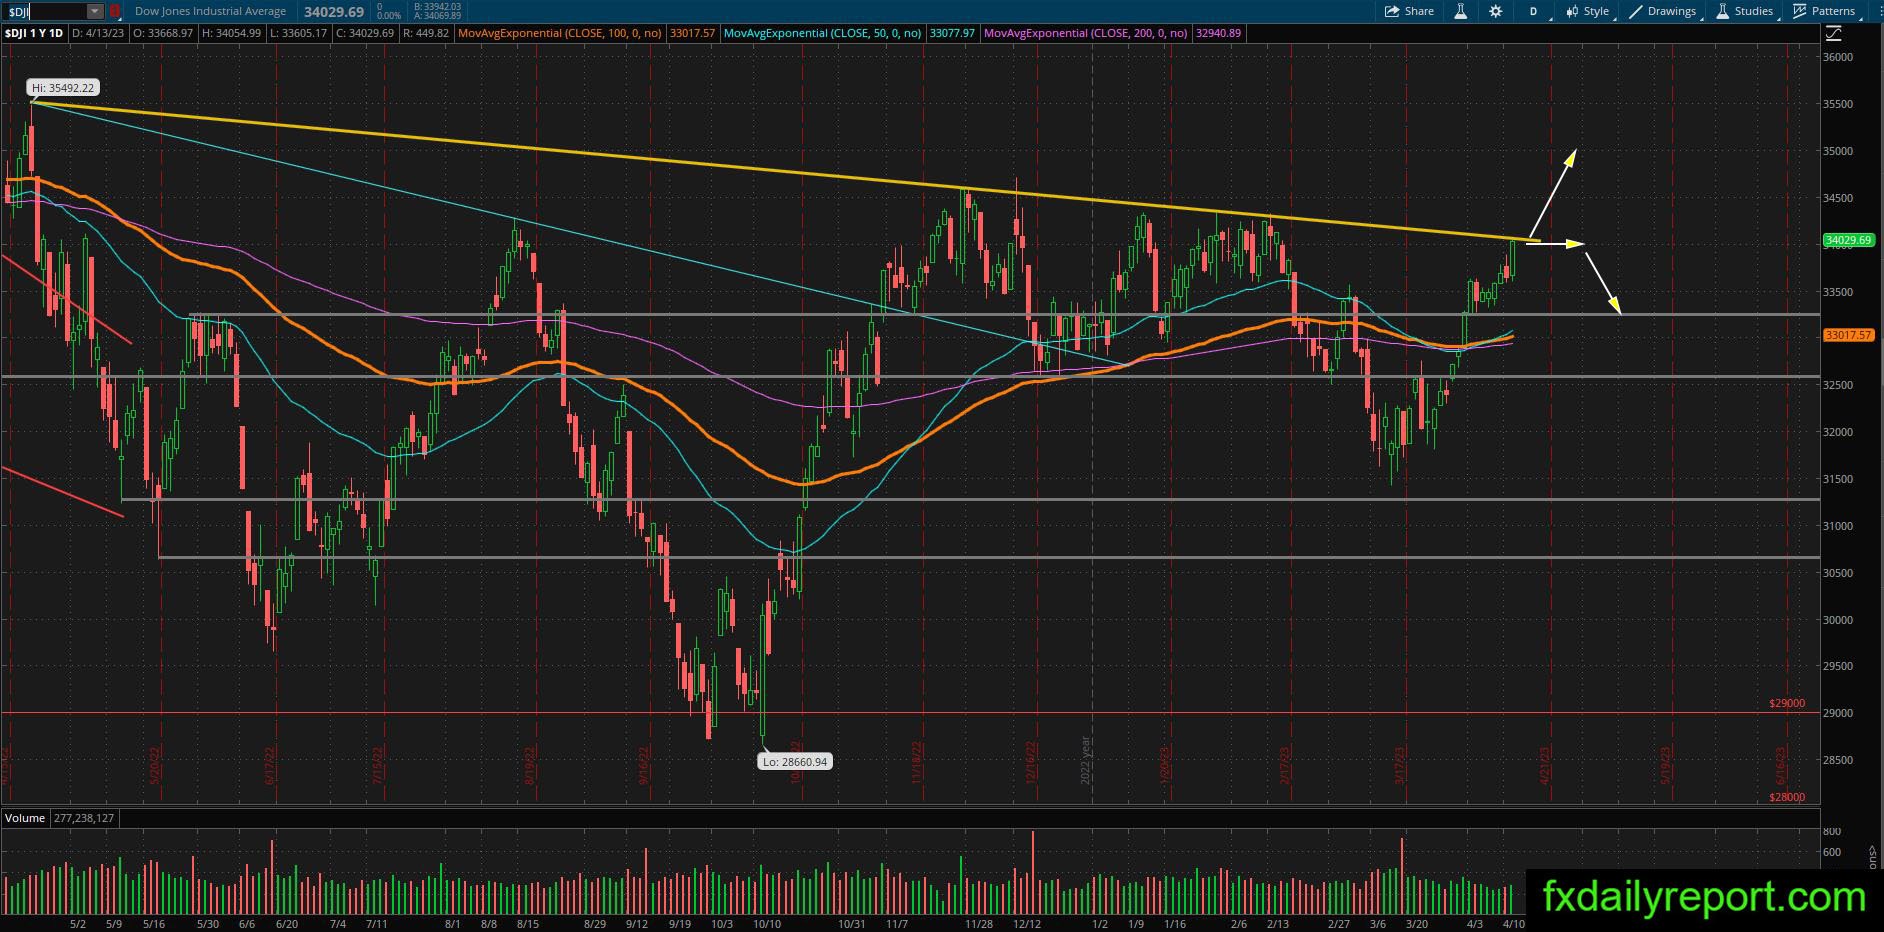
Task: Select the MovAvgExponential 50 study label
Action: (822, 33)
